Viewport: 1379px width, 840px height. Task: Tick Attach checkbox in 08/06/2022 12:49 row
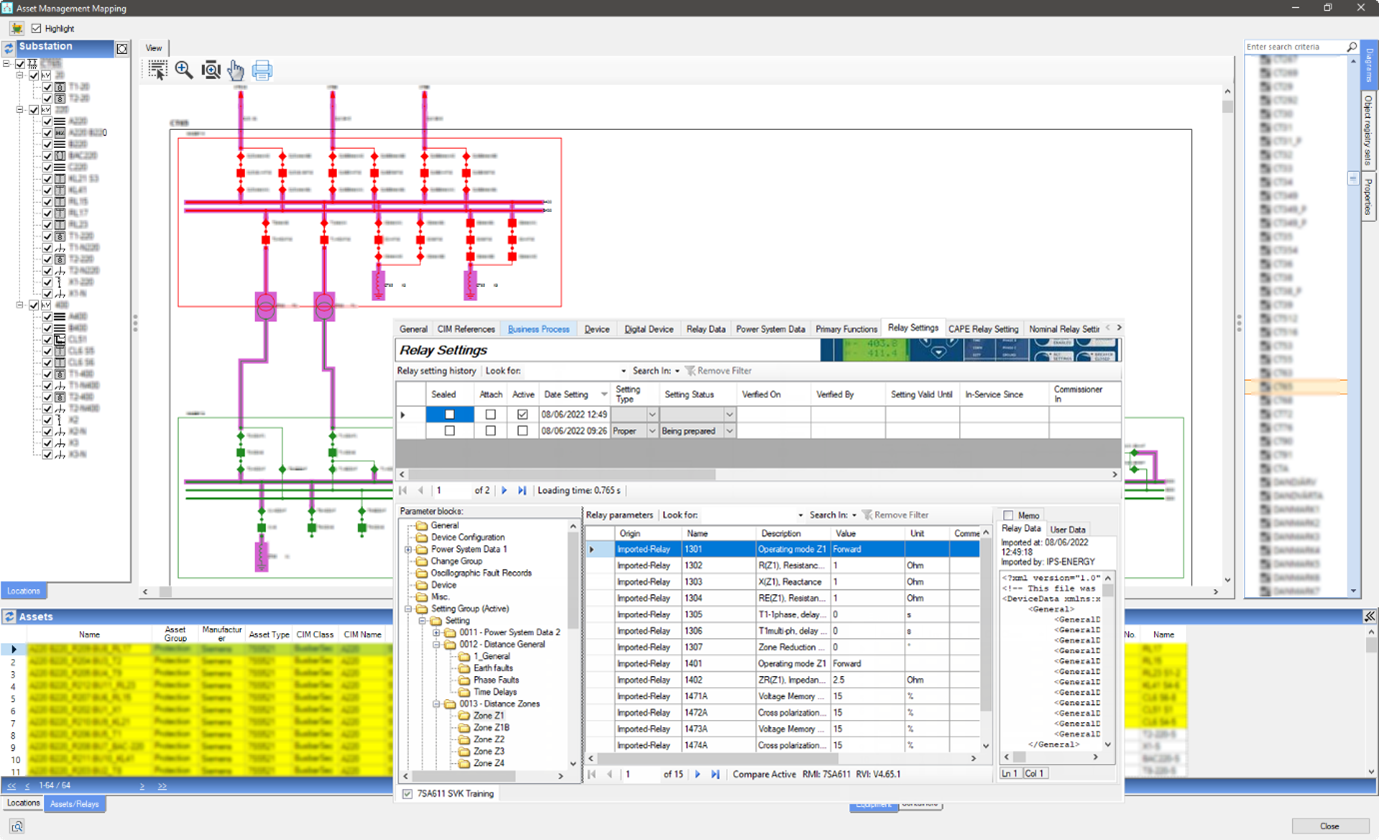pyautogui.click(x=490, y=414)
